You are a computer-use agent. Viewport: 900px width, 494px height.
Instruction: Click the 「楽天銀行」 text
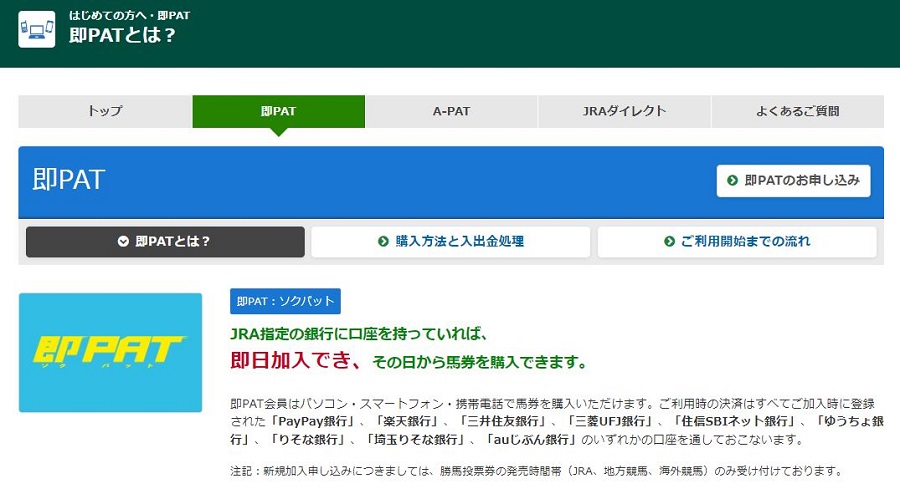[408, 421]
